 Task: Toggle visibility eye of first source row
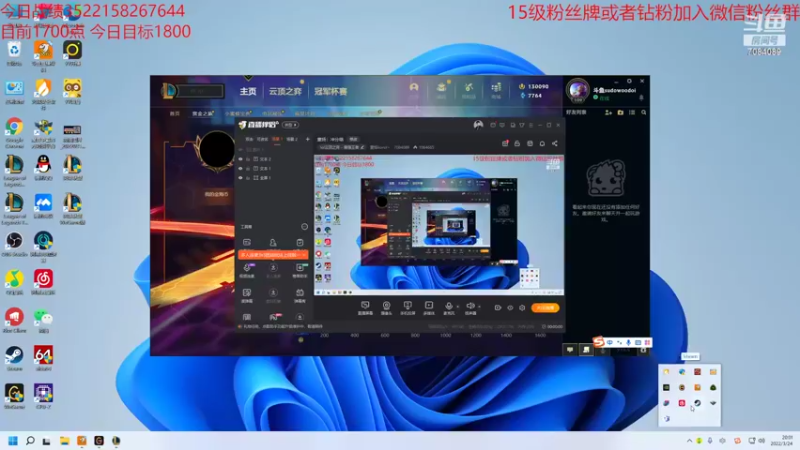point(240,159)
